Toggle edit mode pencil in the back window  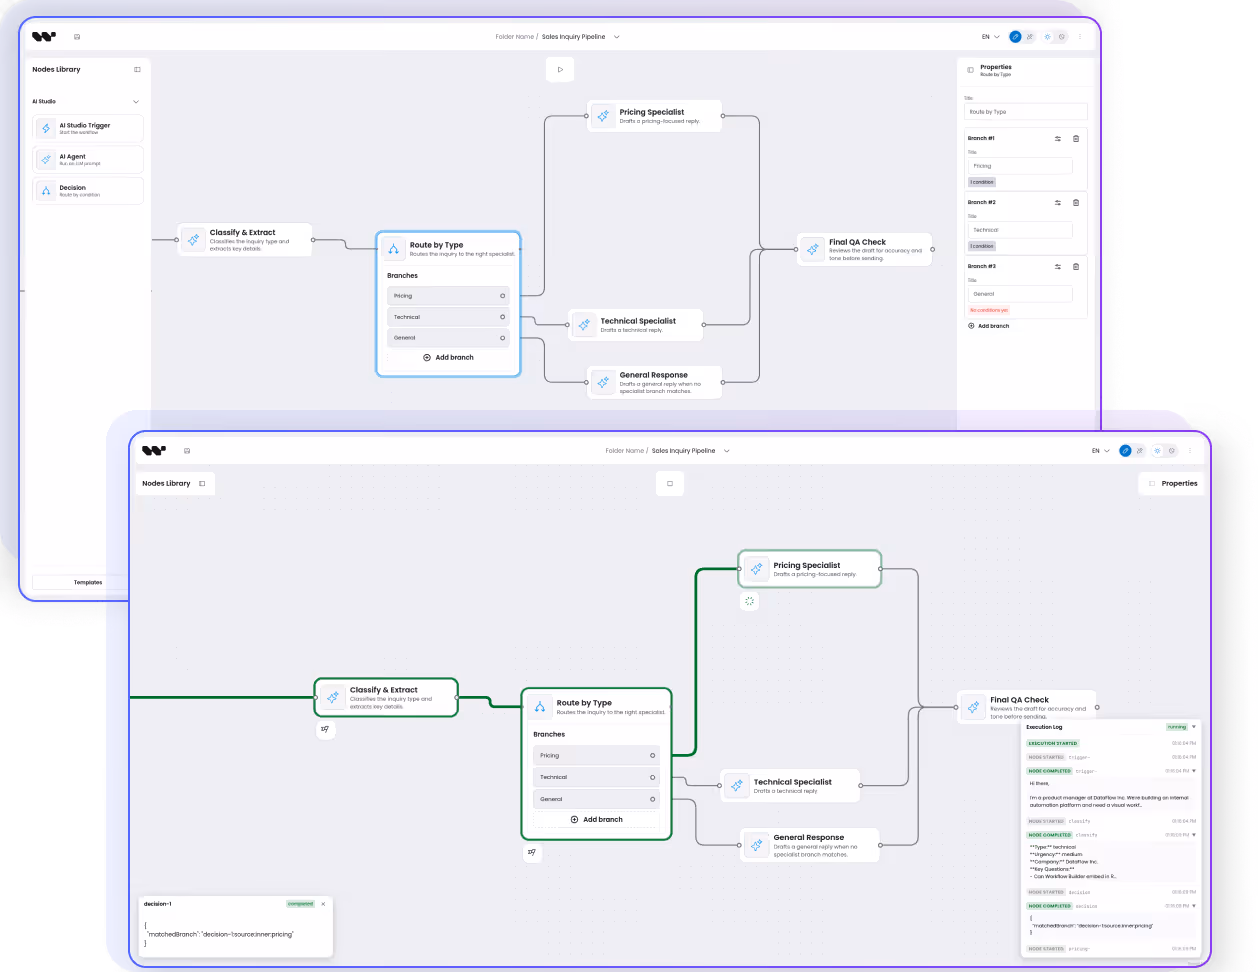(x=1015, y=37)
